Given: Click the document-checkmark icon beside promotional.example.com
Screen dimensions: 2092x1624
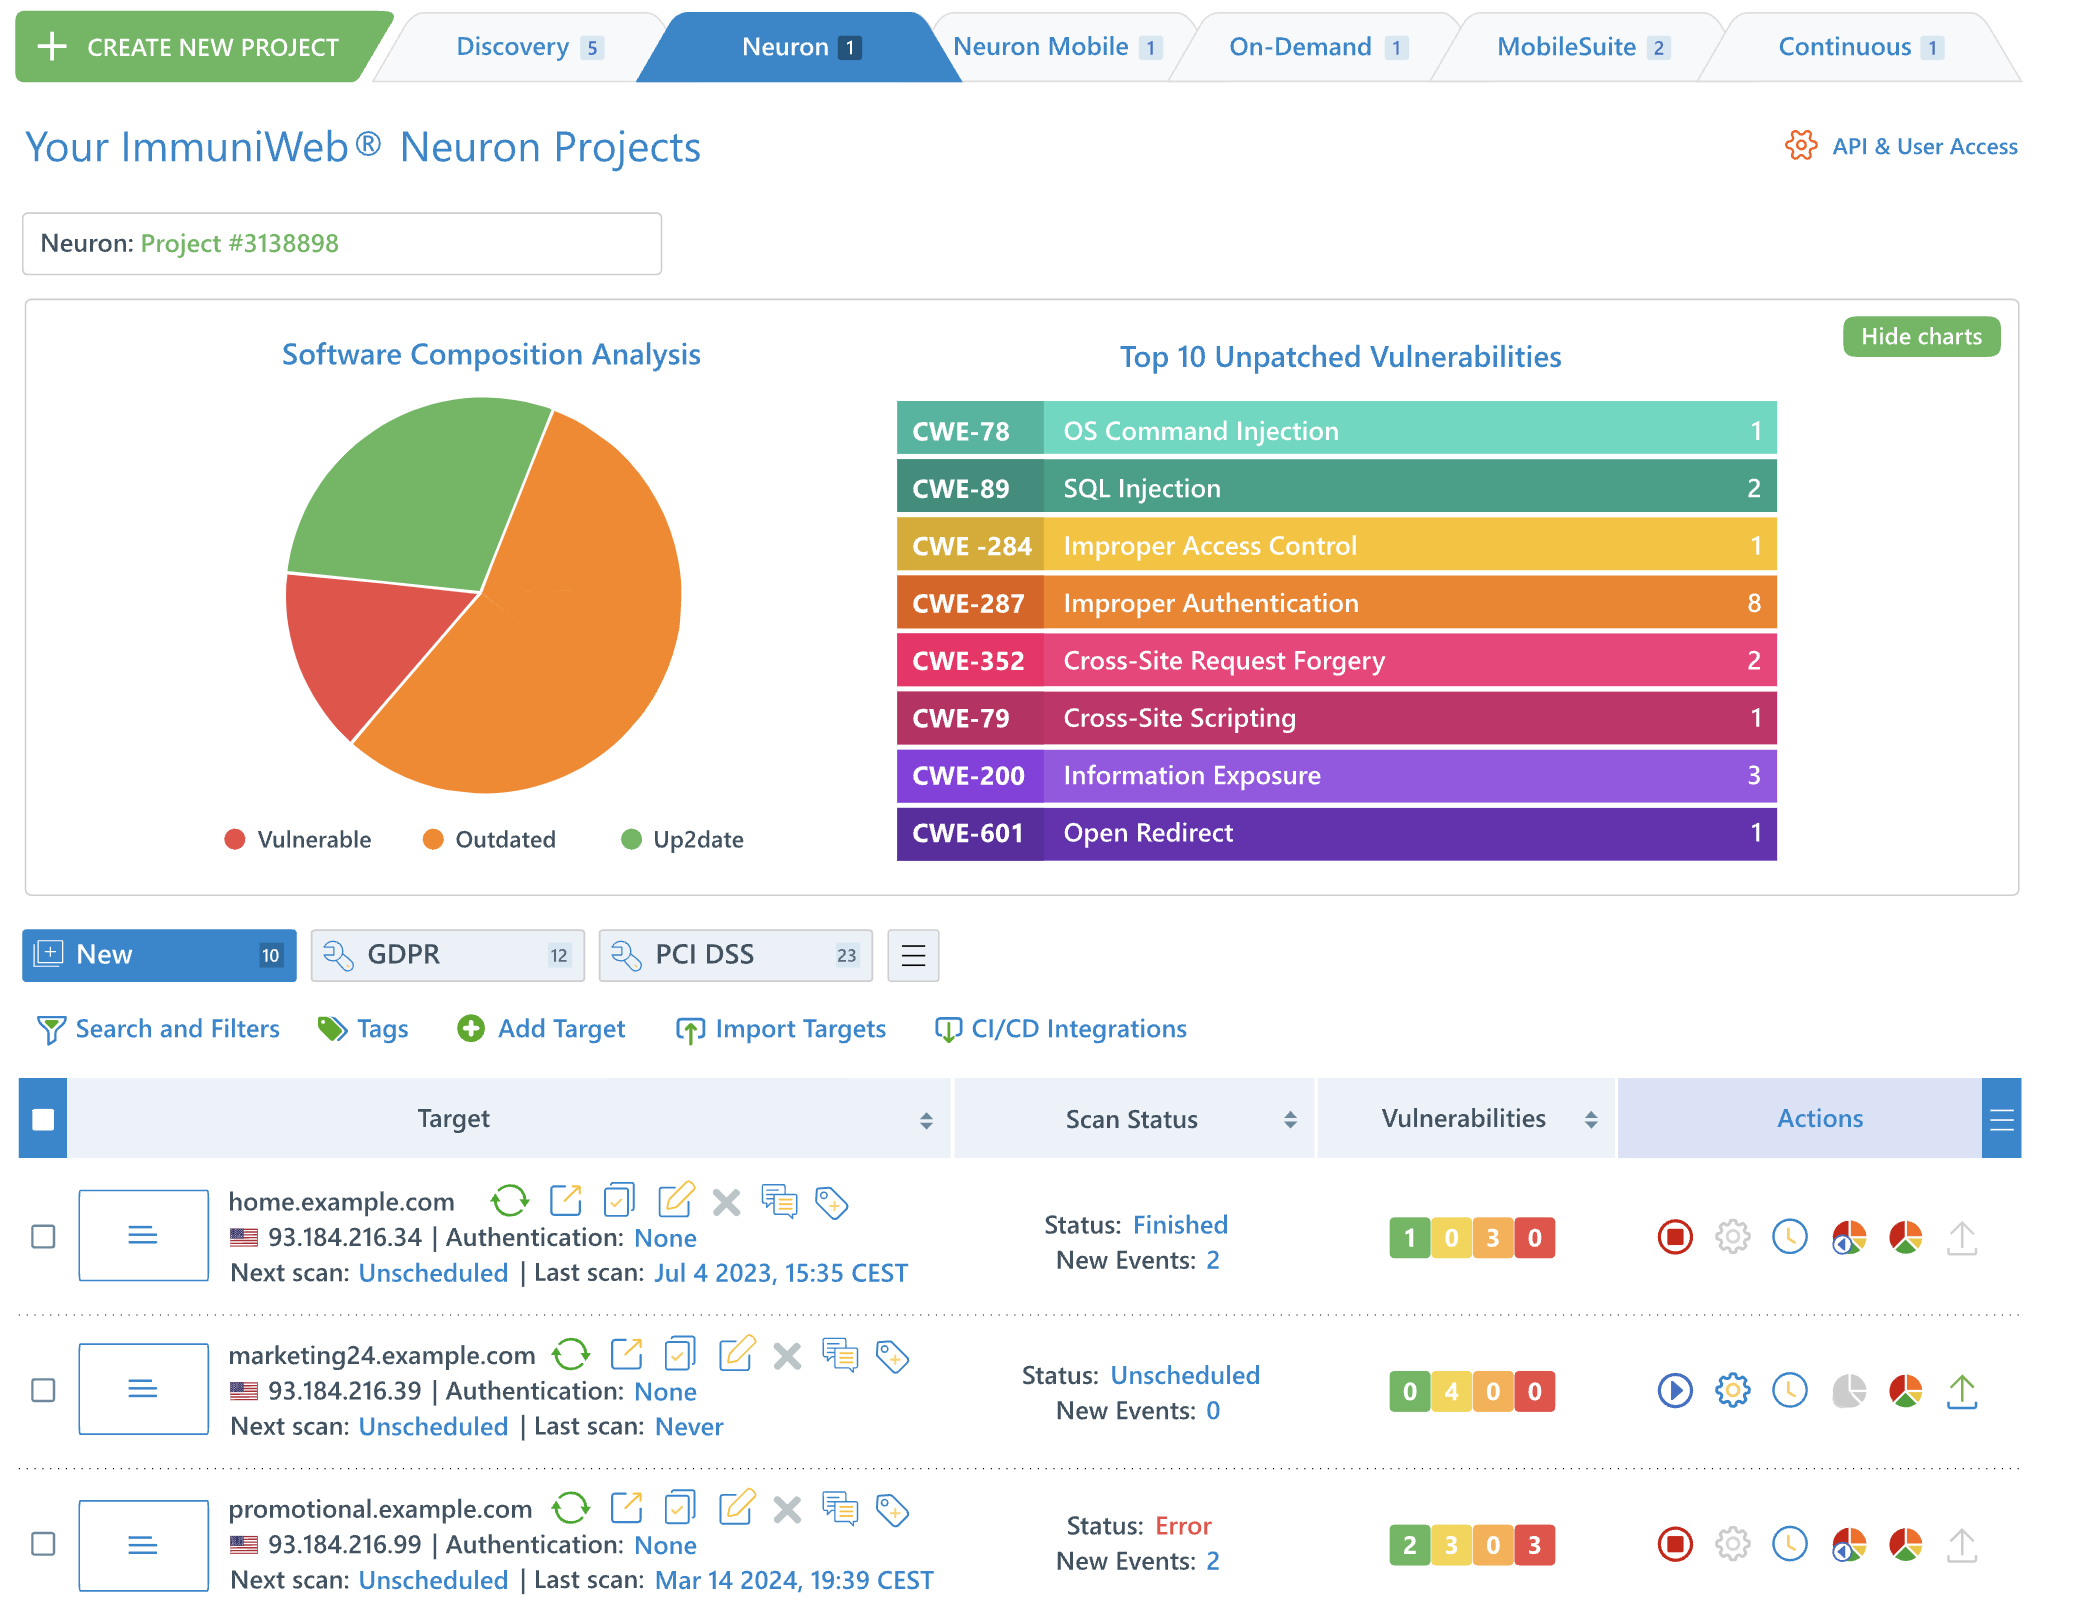Looking at the screenshot, I should coord(681,1507).
